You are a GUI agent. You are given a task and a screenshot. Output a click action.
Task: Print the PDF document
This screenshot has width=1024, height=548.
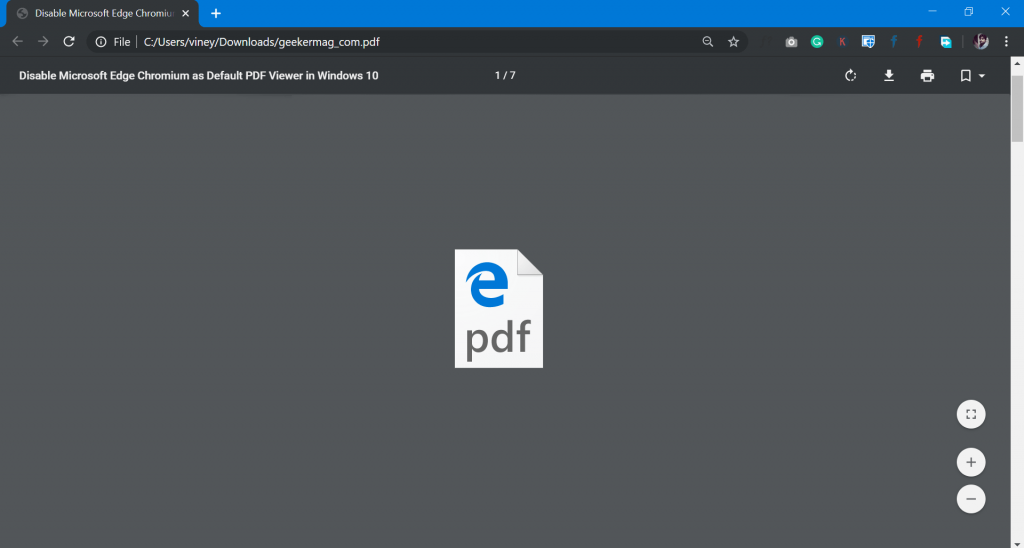(927, 76)
